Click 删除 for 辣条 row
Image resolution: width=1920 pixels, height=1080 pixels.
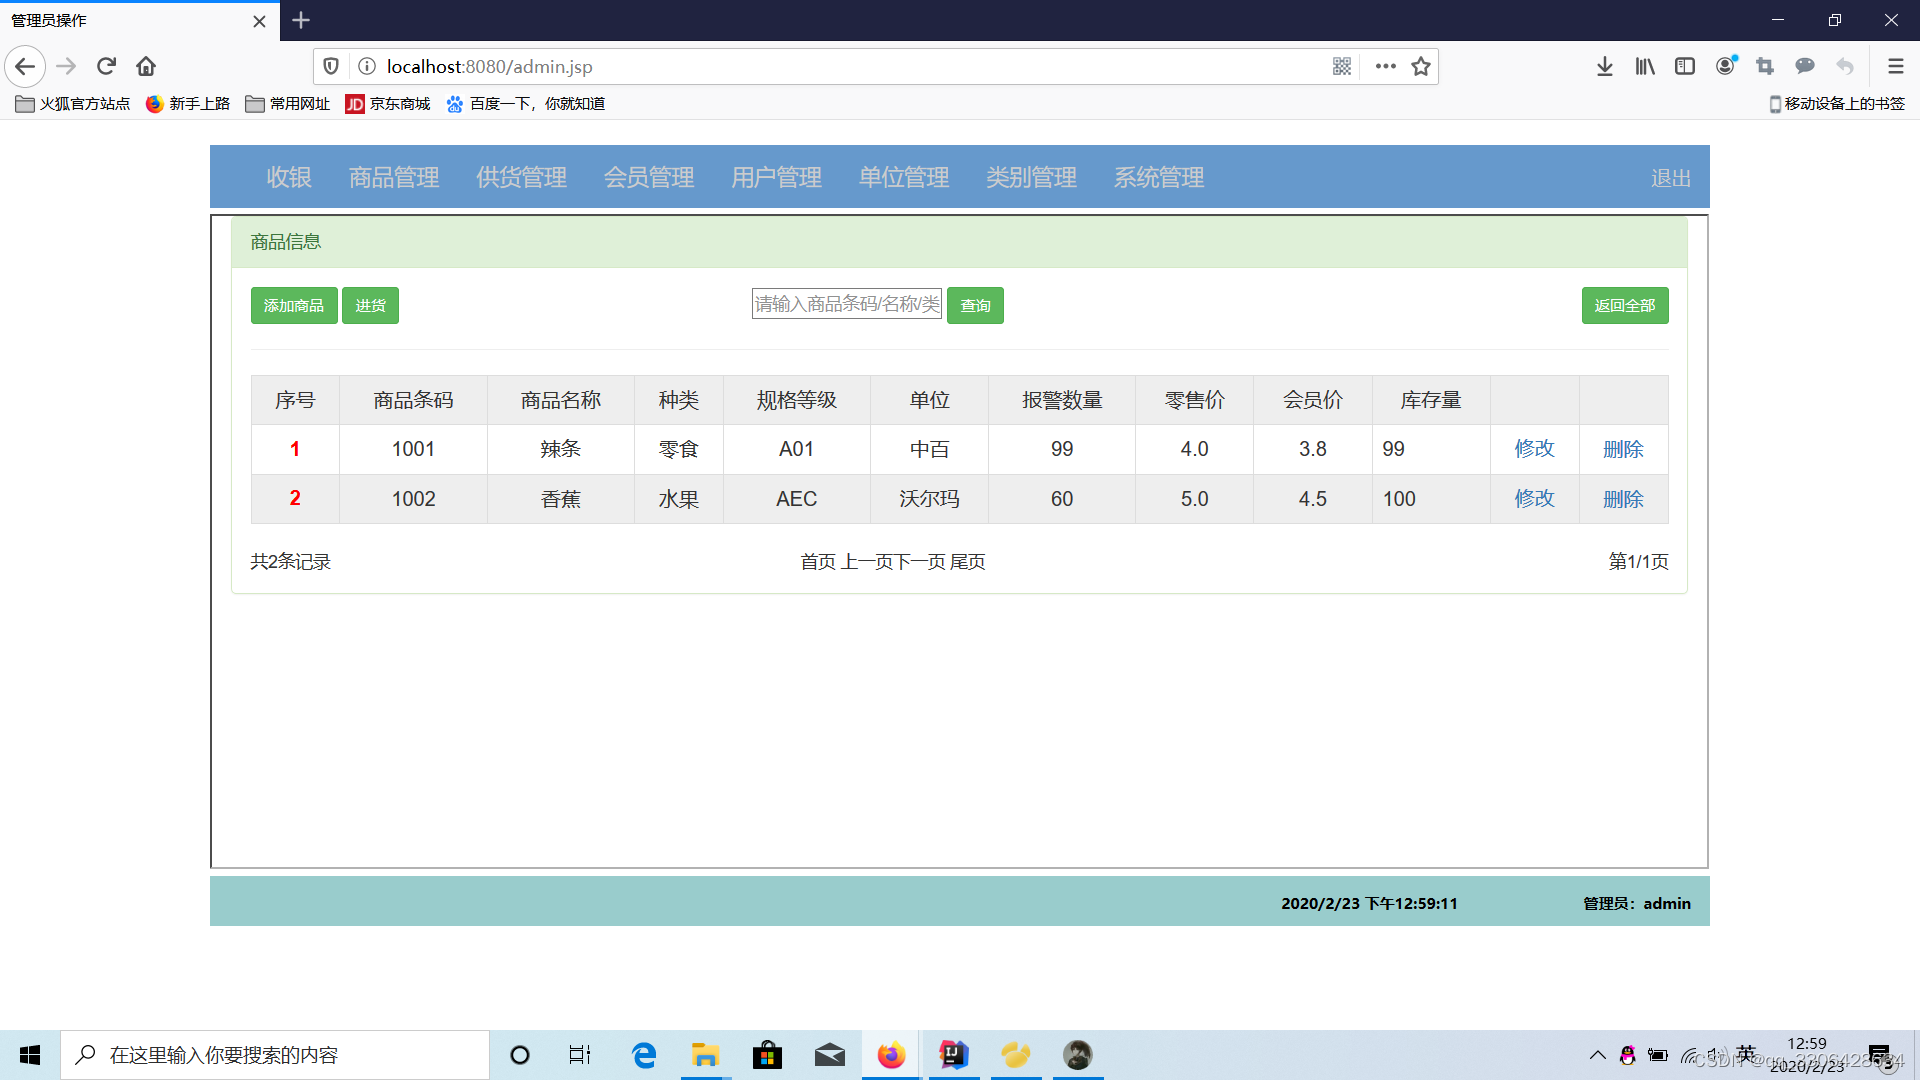coord(1623,449)
